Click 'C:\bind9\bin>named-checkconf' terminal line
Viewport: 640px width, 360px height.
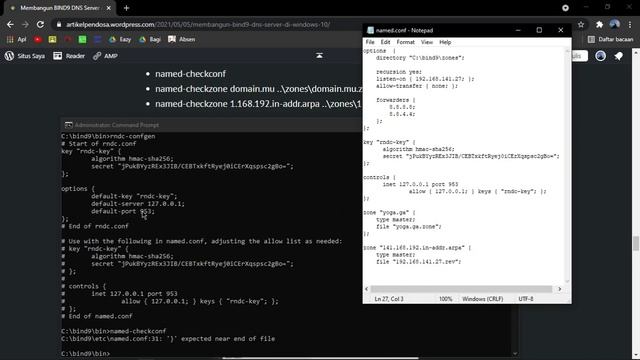pyautogui.click(x=113, y=331)
